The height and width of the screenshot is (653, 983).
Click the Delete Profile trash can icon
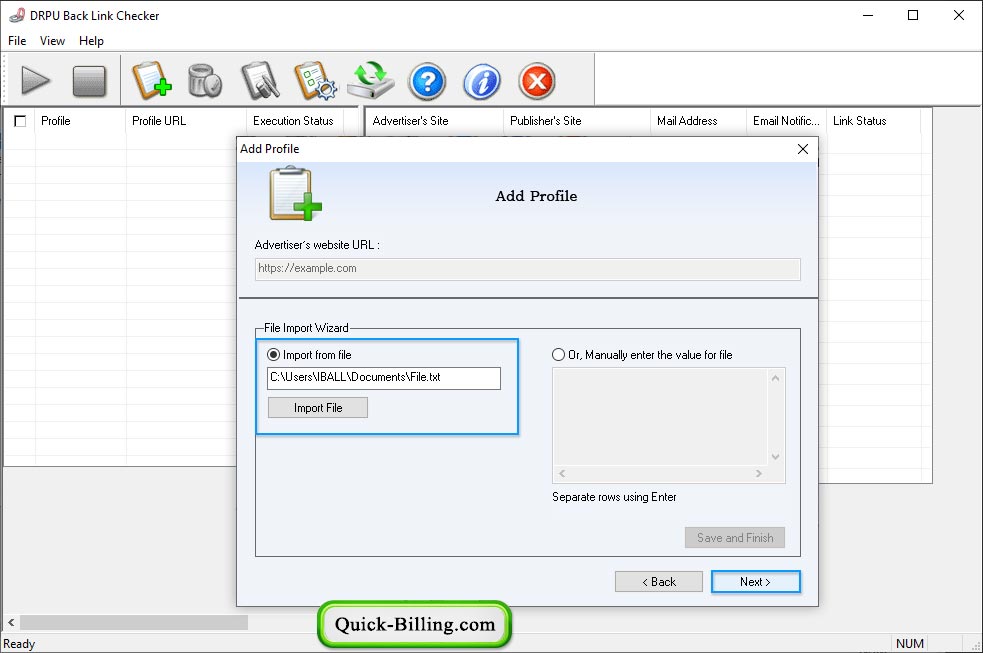point(205,80)
